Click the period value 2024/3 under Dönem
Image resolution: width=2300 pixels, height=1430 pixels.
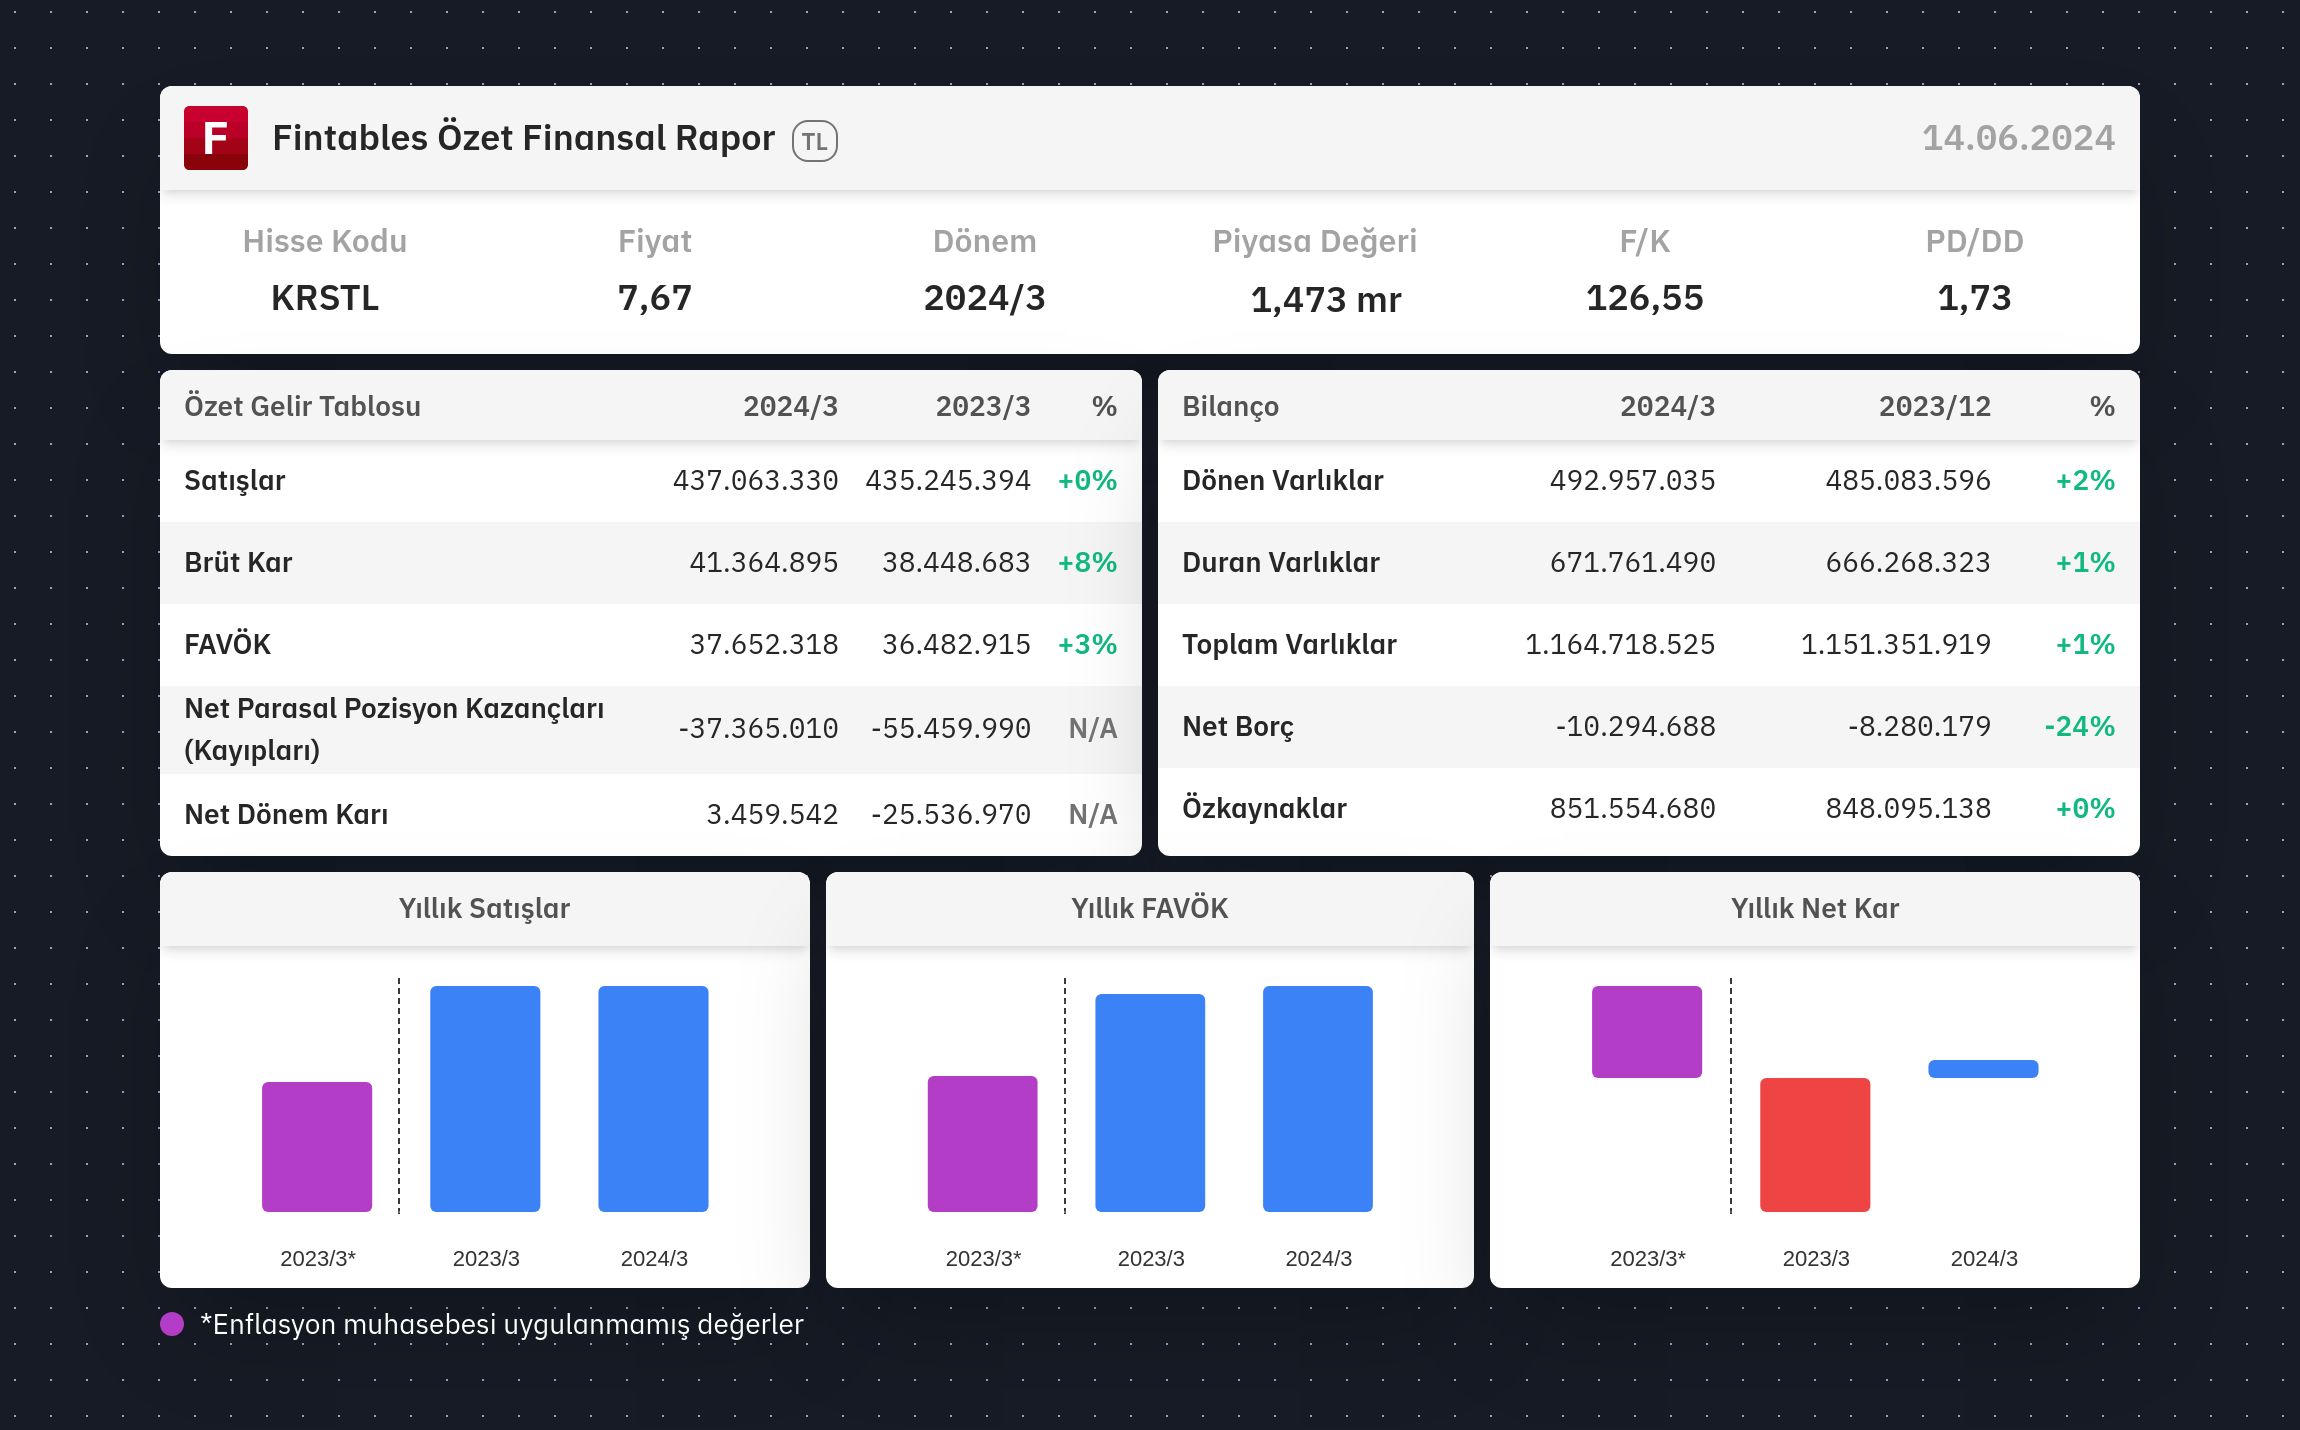pos(985,298)
